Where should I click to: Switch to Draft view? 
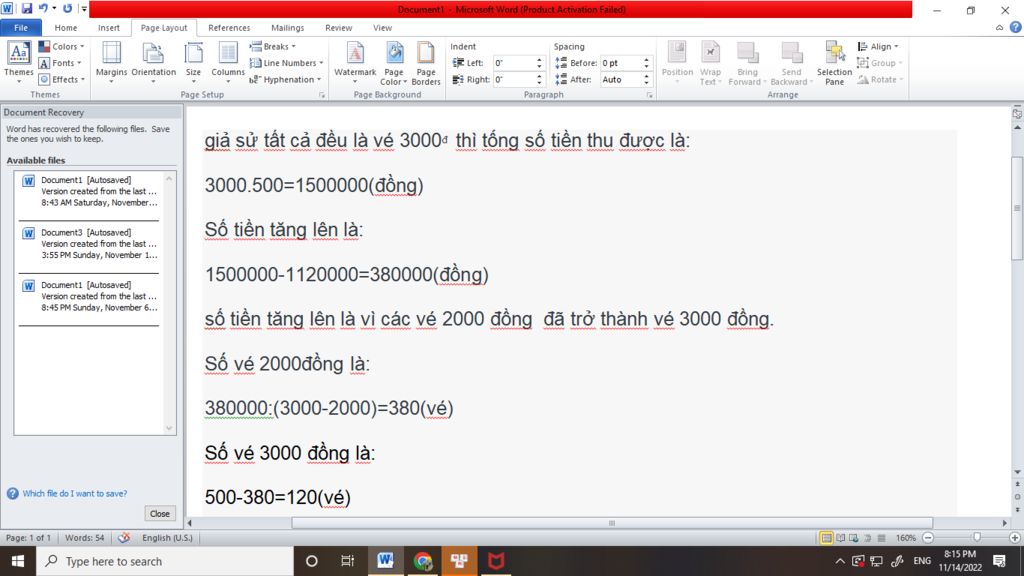881,538
